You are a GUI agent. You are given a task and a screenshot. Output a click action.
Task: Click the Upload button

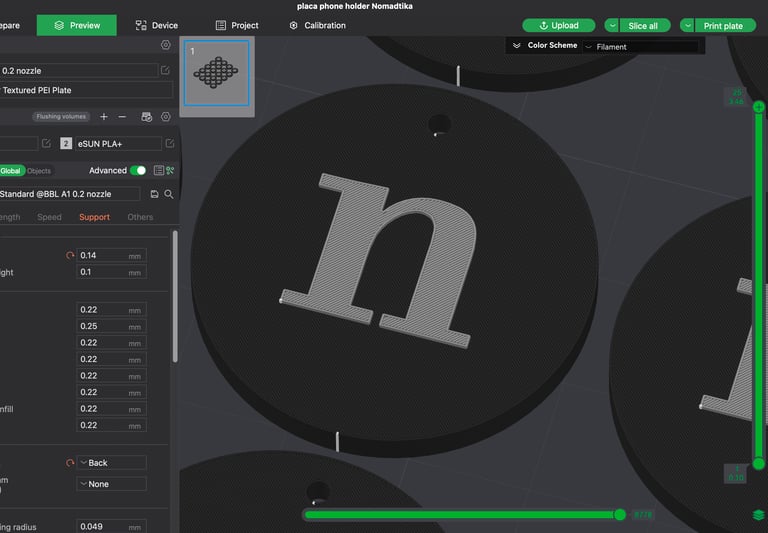[x=558, y=25]
